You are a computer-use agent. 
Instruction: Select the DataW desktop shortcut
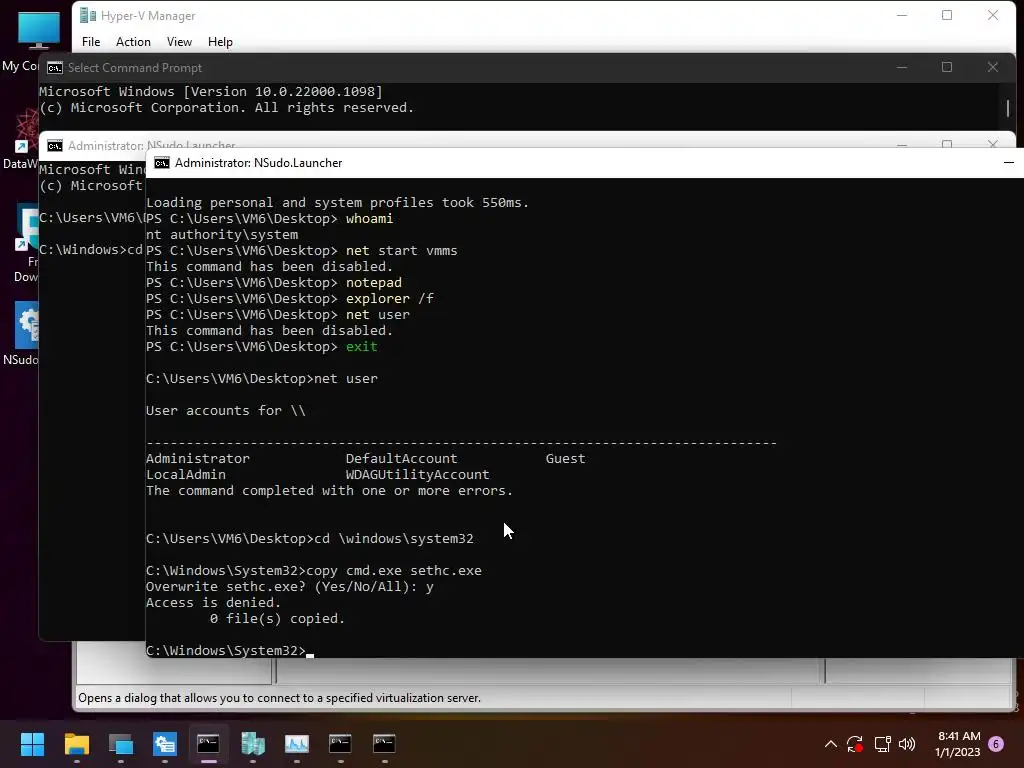[22, 138]
